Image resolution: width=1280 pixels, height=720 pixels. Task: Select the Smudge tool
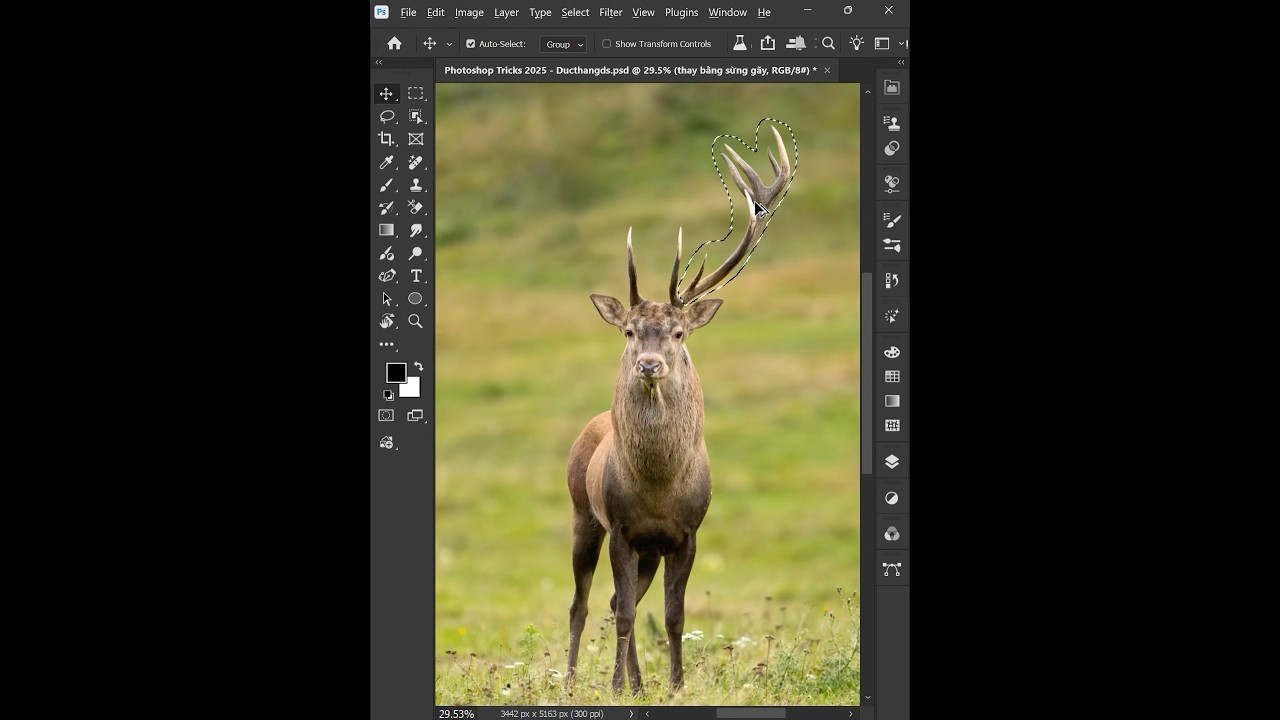pos(415,230)
